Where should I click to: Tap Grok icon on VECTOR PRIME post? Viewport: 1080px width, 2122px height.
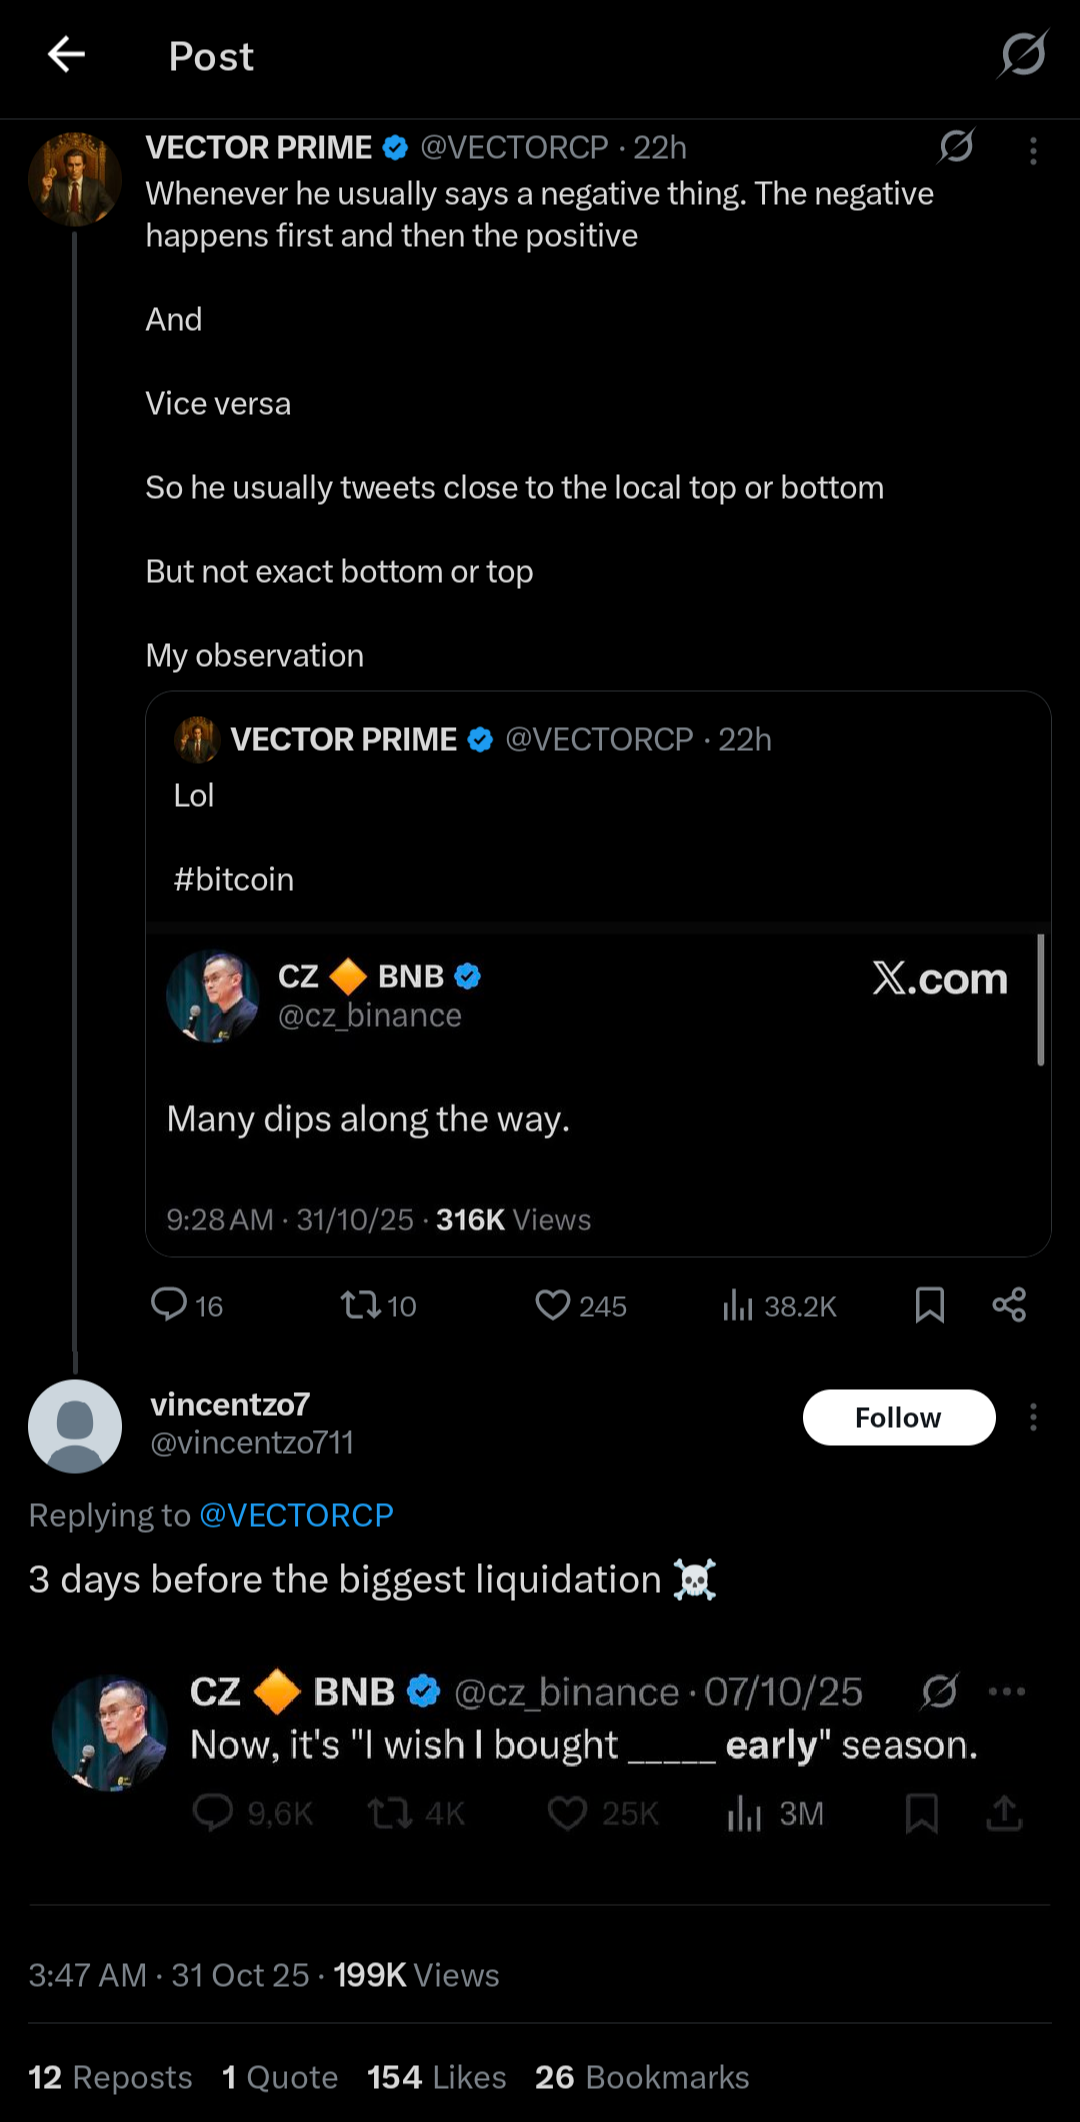pos(956,147)
